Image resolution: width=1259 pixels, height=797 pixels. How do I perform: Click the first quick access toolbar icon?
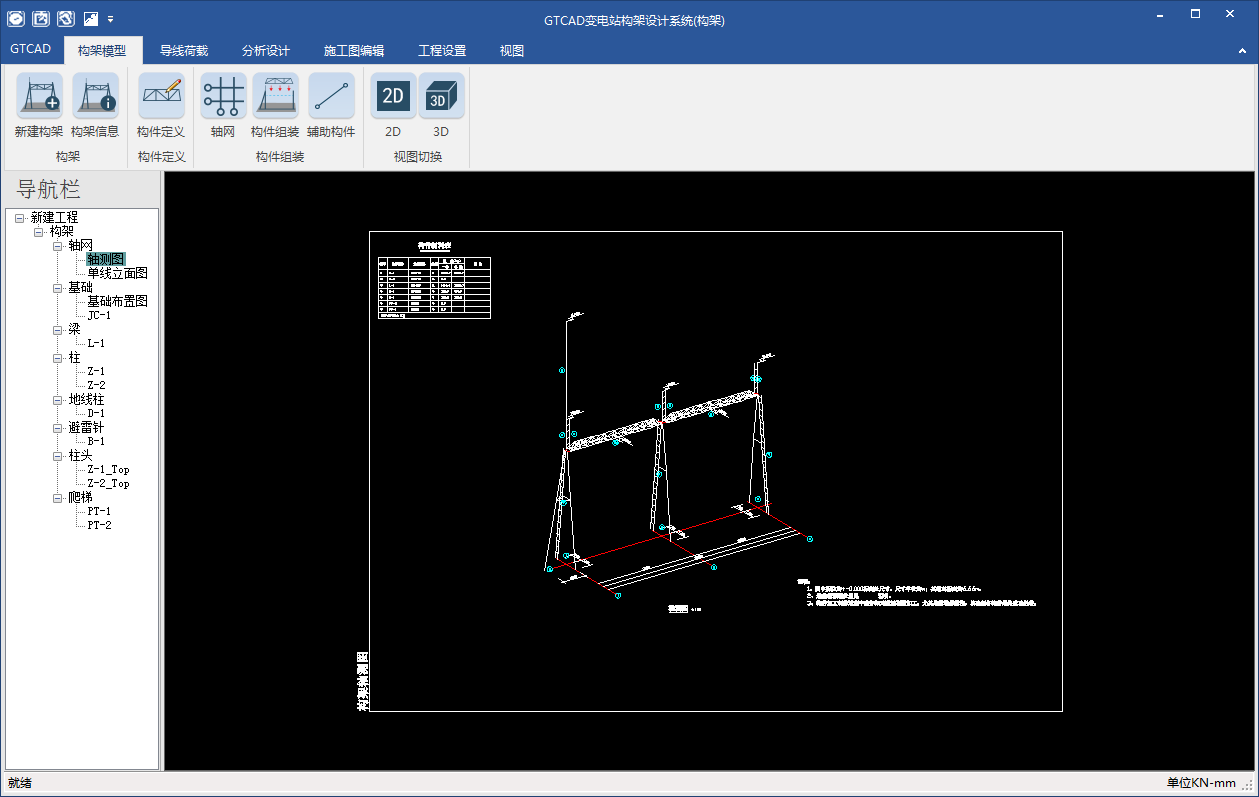tap(16, 18)
